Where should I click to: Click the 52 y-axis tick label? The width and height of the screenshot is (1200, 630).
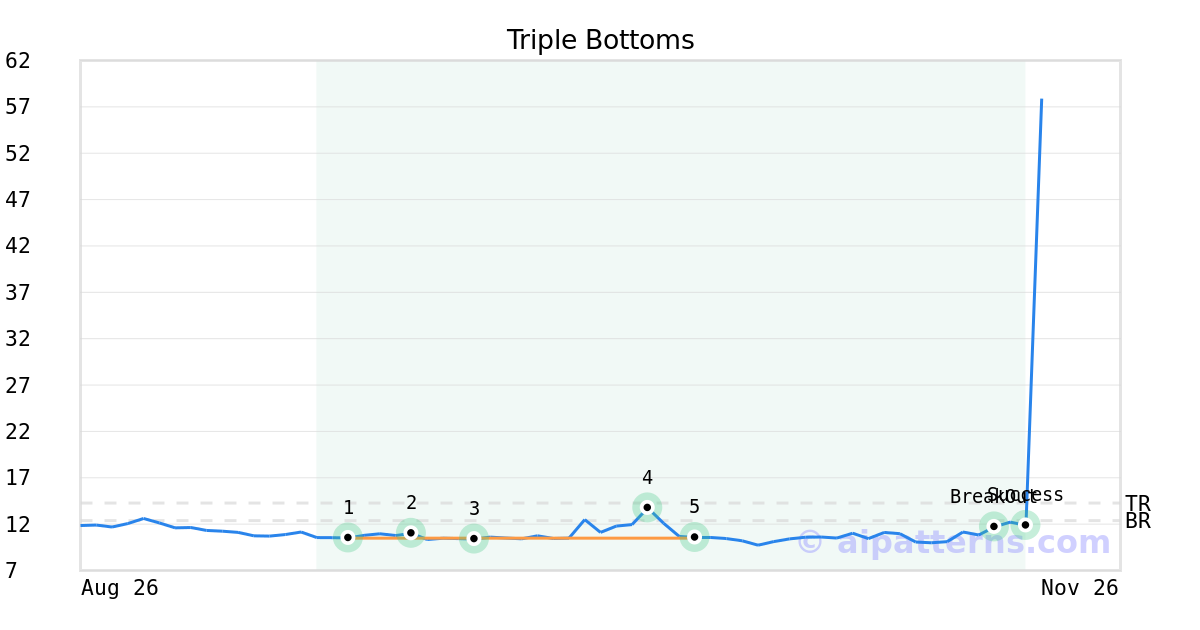click(18, 154)
